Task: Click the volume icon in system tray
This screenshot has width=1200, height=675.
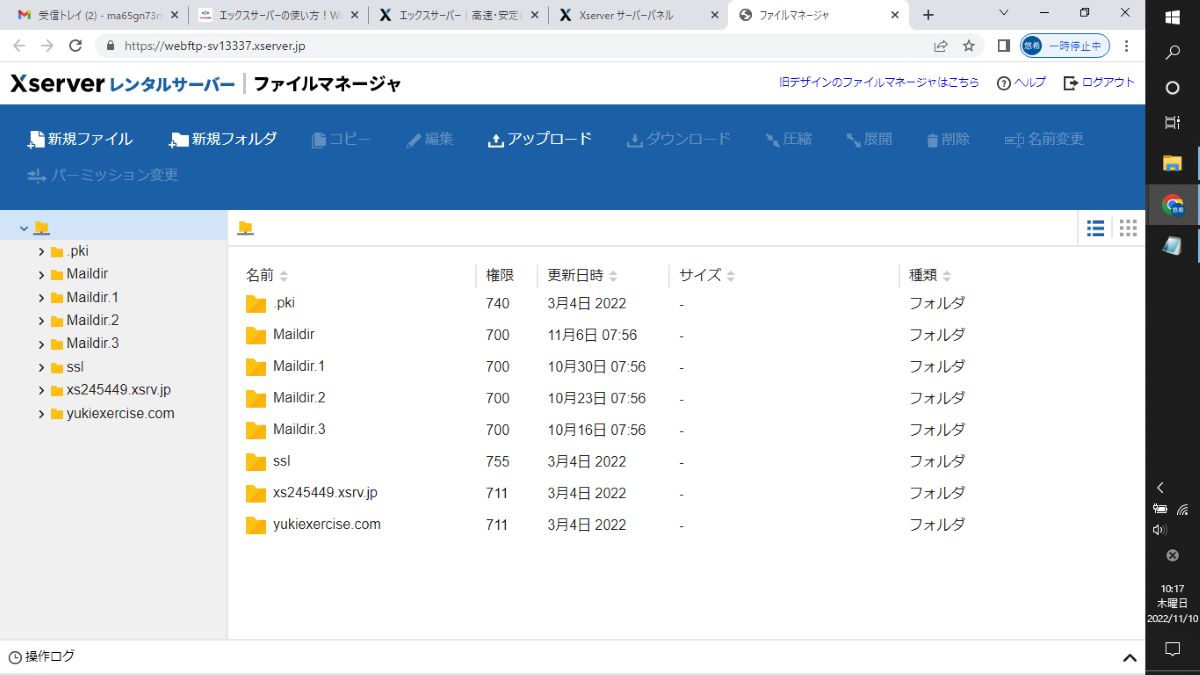Action: pyautogui.click(x=1160, y=530)
